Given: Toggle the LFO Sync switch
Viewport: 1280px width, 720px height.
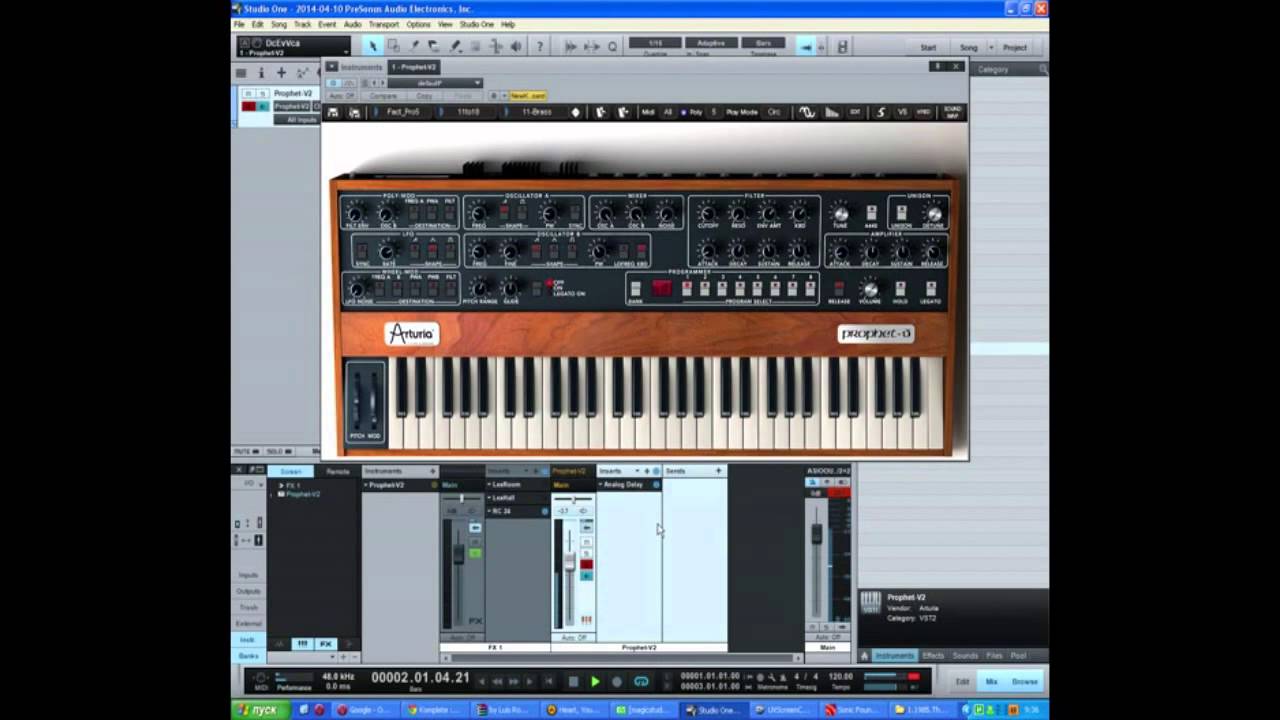Looking at the screenshot, I should coord(361,252).
